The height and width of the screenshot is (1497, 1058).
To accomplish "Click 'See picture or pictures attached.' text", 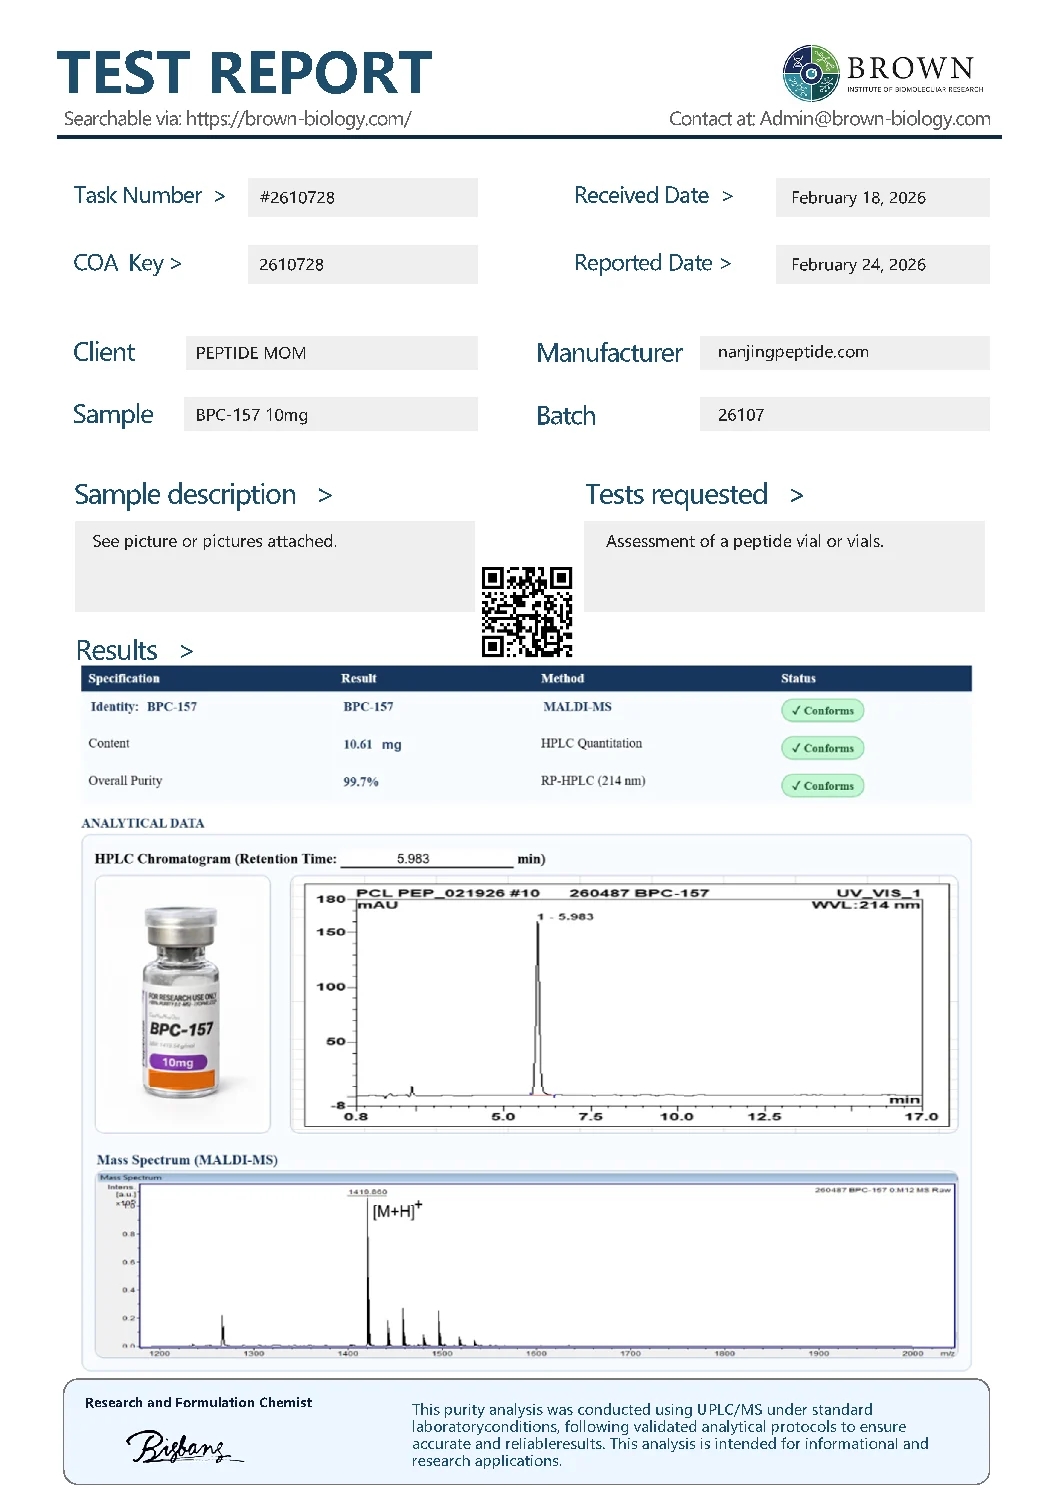I will (x=215, y=541).
